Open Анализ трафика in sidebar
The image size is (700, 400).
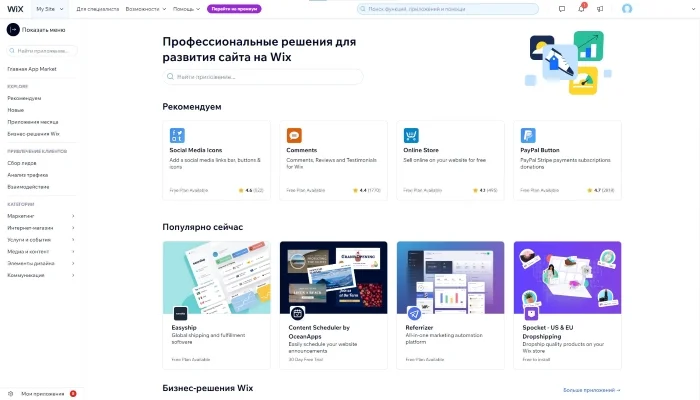pyautogui.click(x=28, y=175)
